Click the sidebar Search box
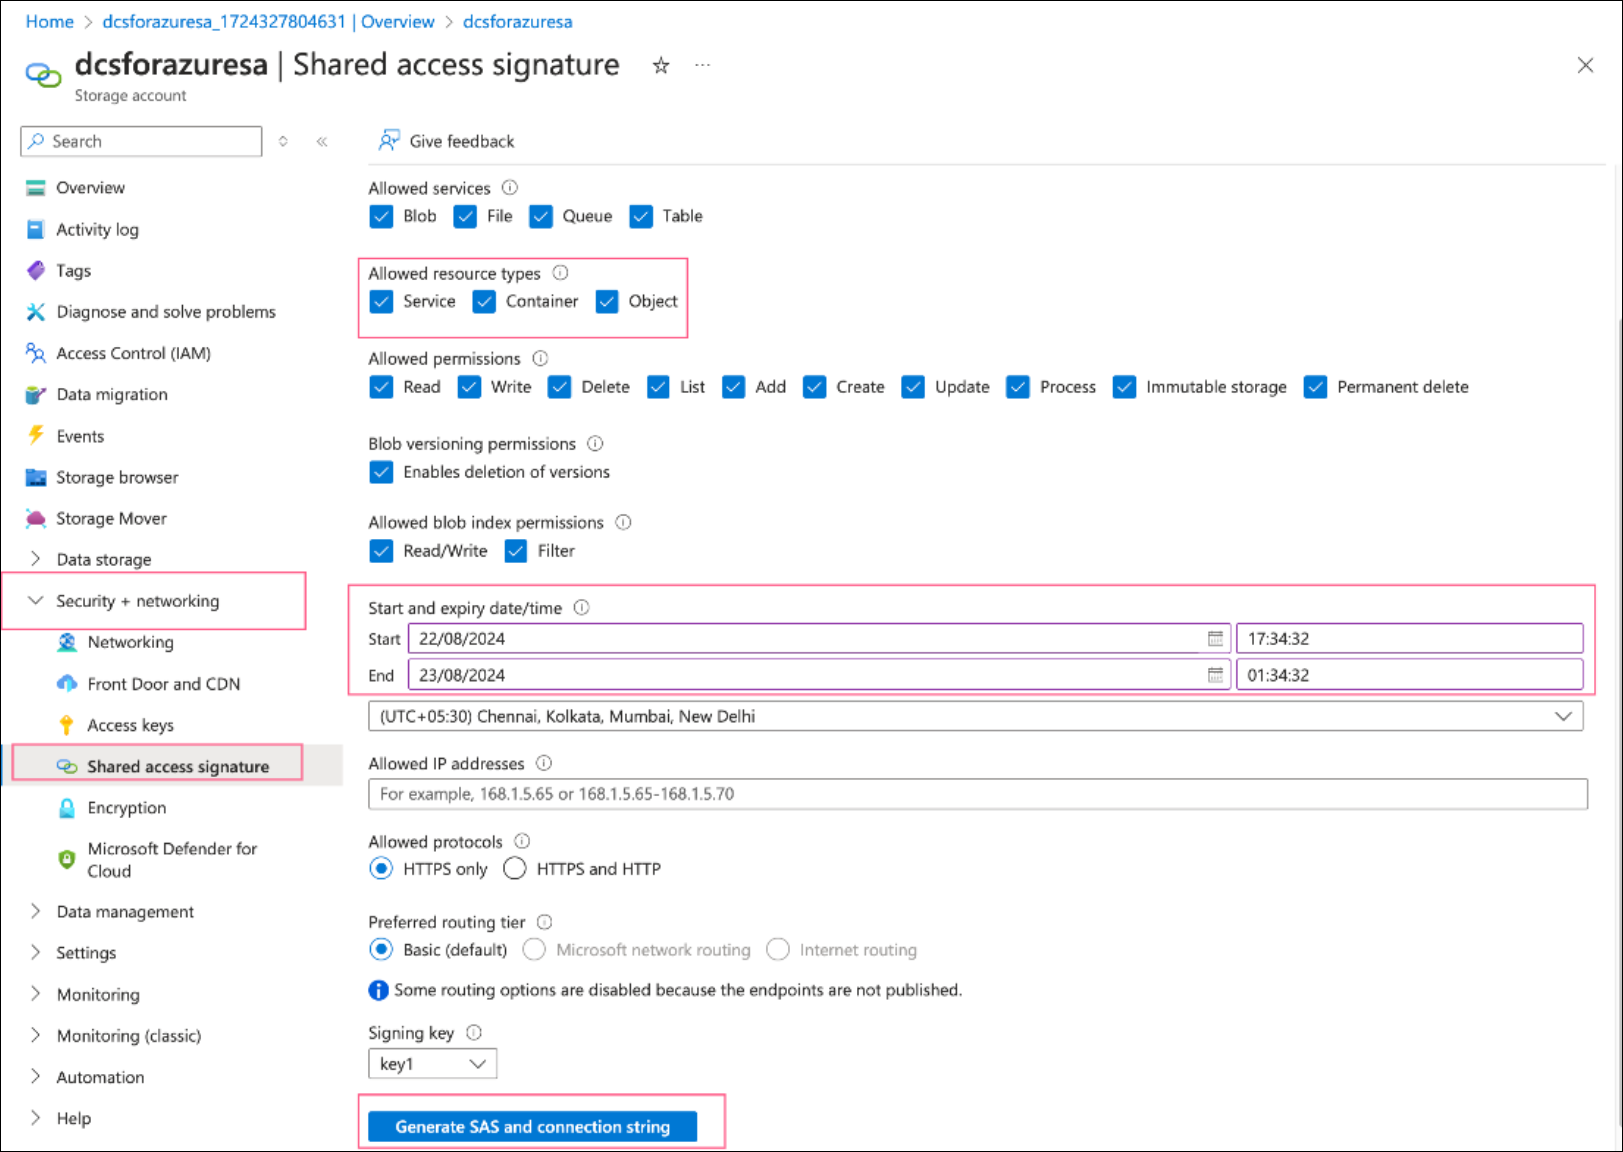Screen dimensions: 1623x1152 pyautogui.click(x=141, y=142)
